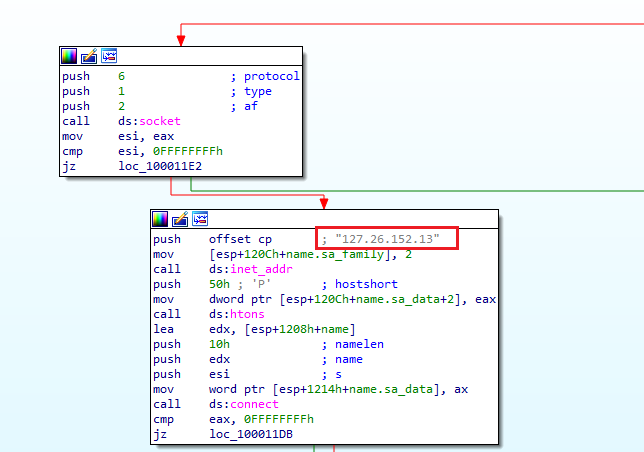644x452 pixels.
Task: Click 'loc_100011DB' jump target
Action: tap(251, 434)
